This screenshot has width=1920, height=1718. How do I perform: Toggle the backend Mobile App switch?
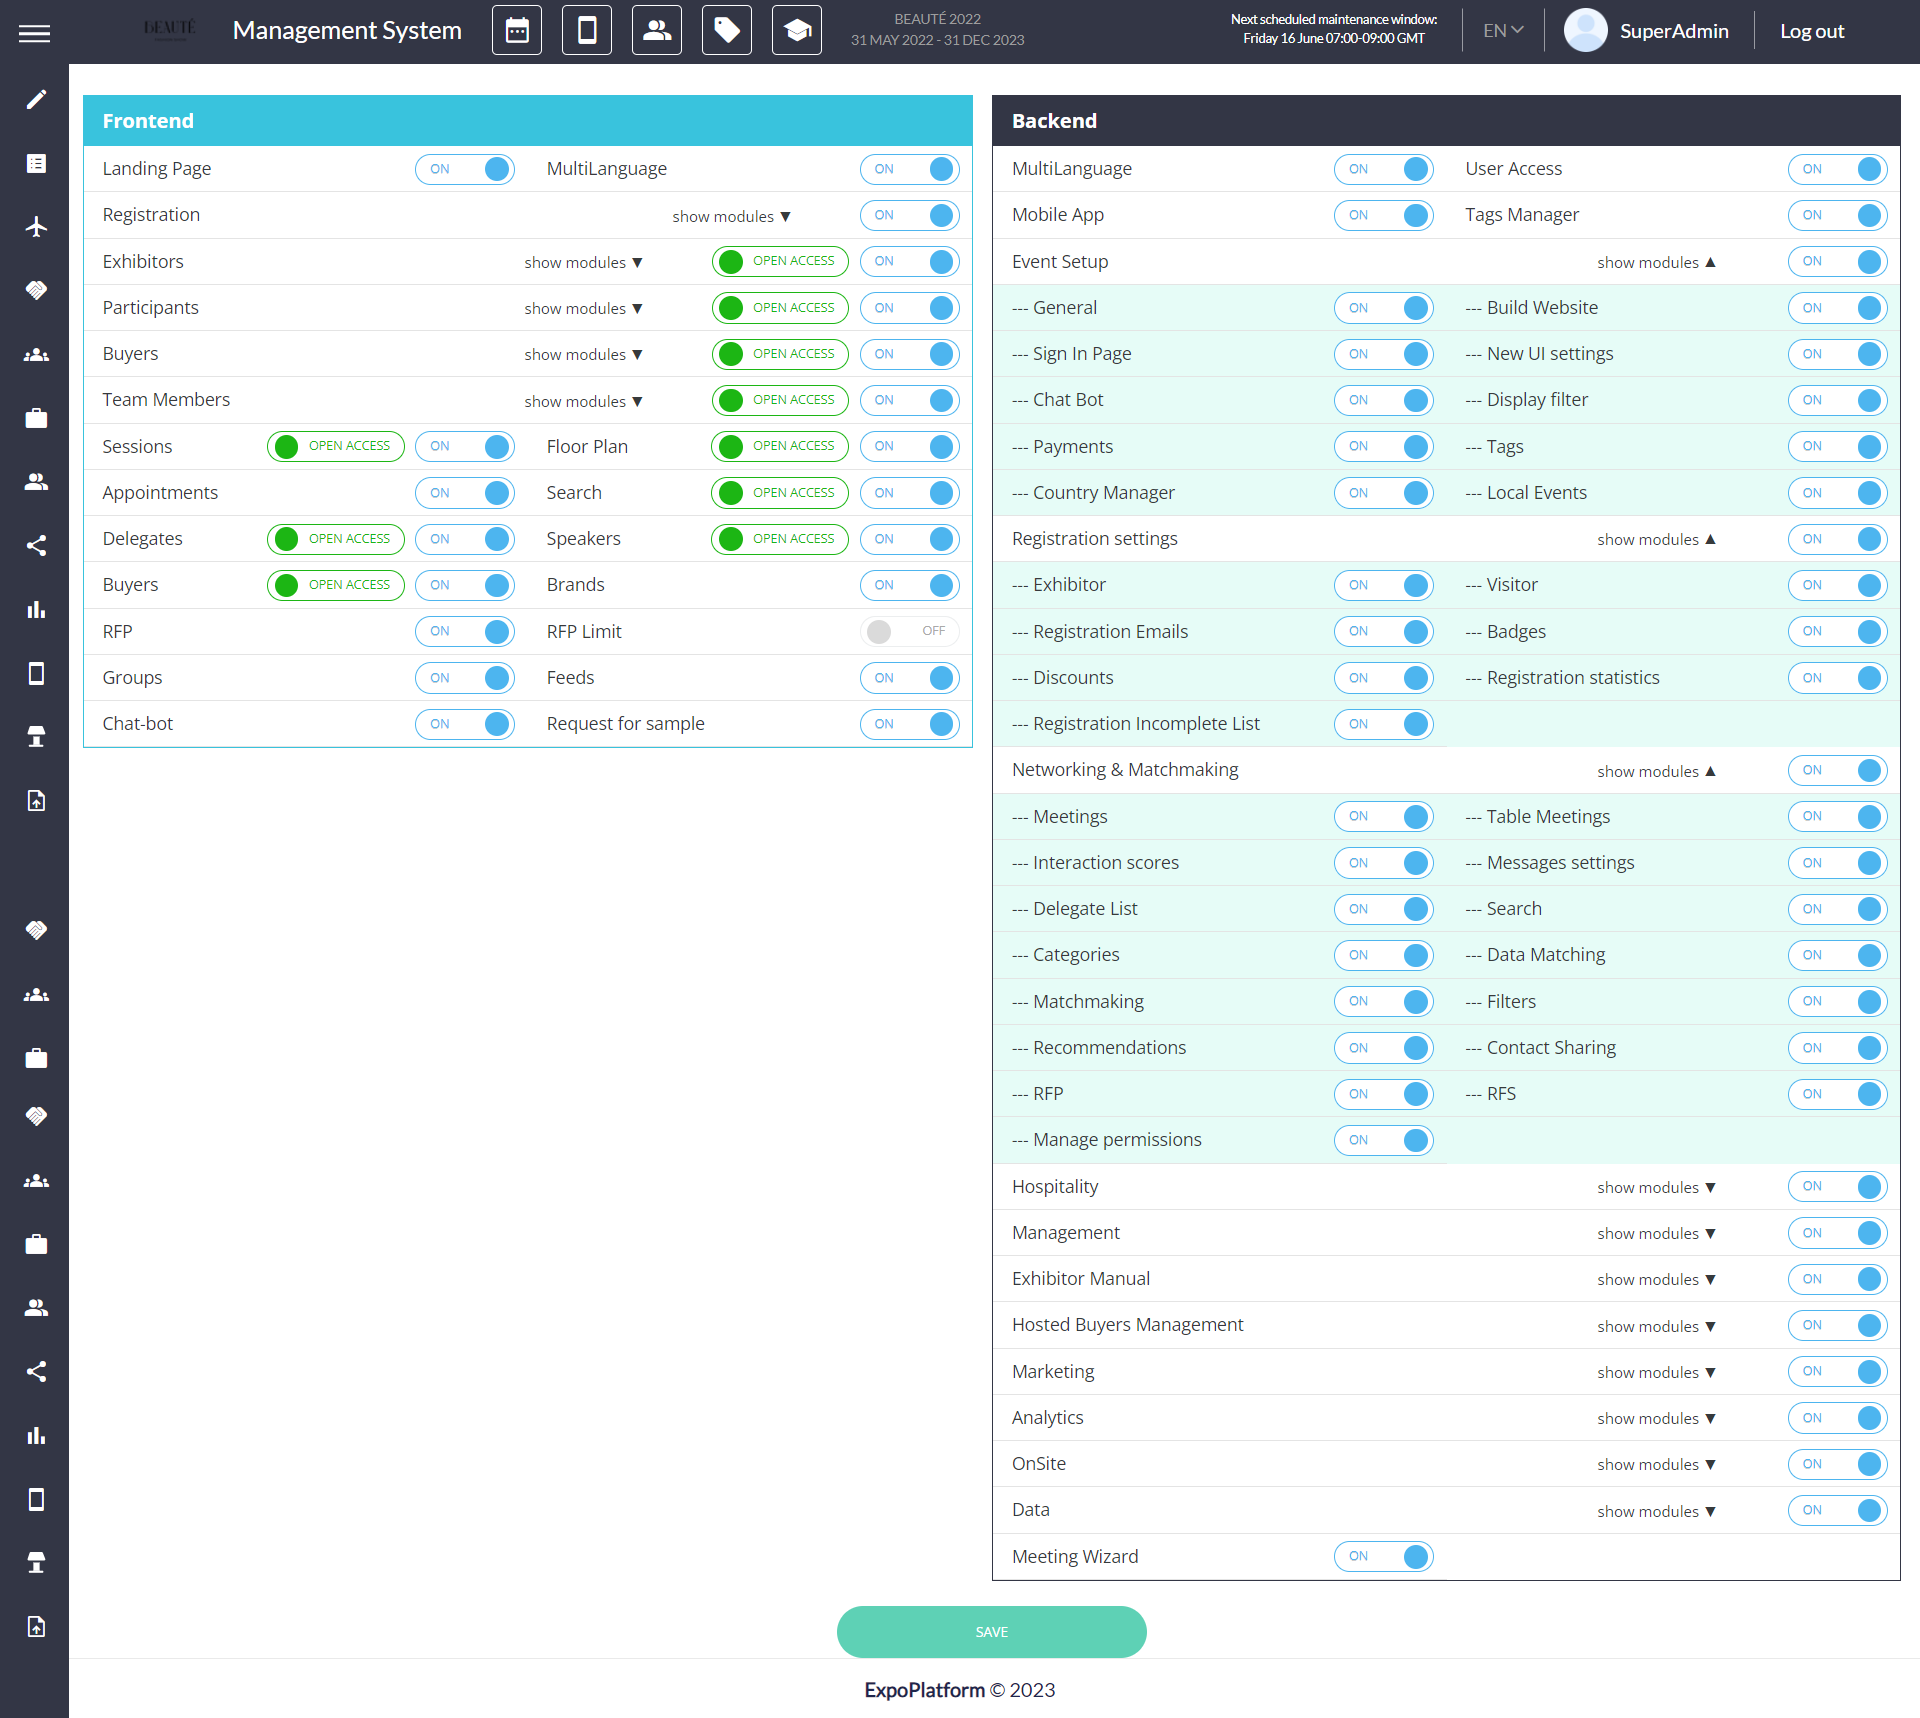[x=1383, y=215]
